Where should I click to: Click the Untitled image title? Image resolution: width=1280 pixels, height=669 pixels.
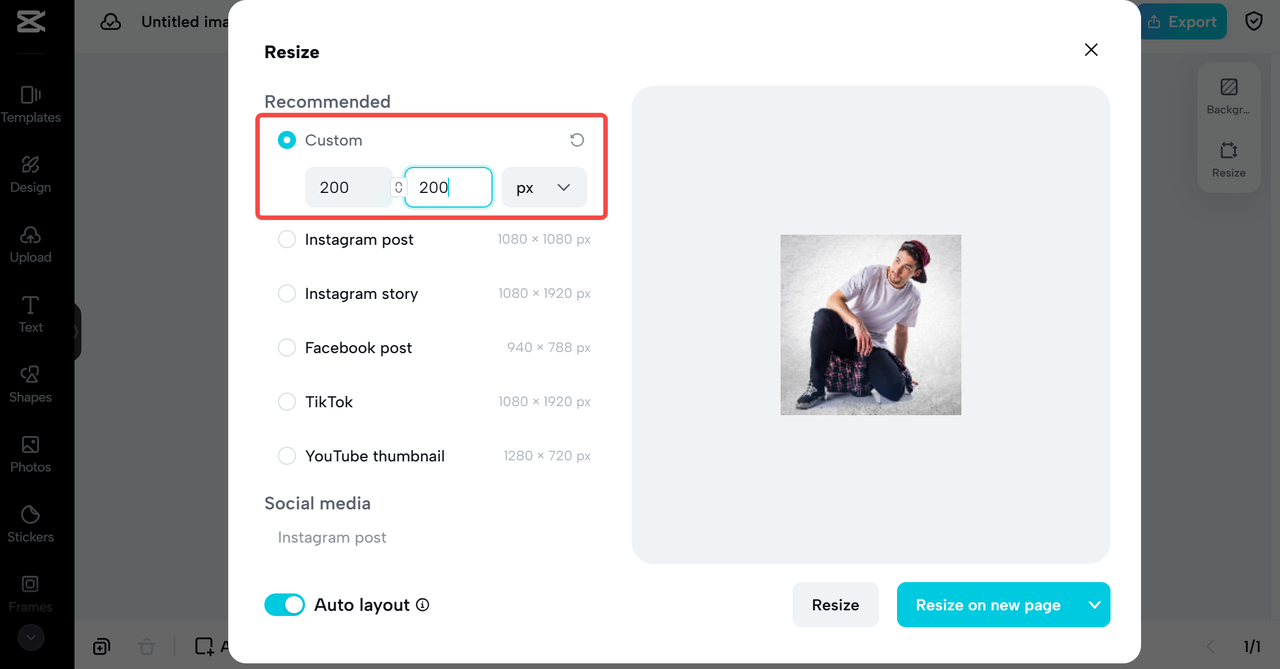185,21
